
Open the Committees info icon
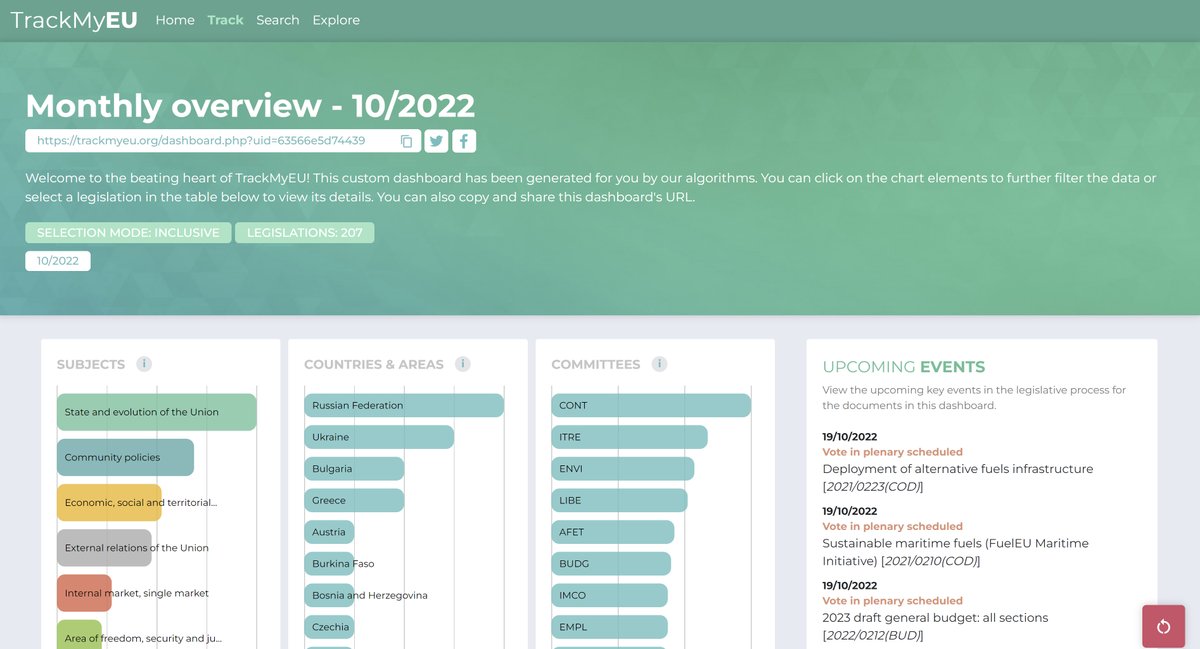click(x=659, y=364)
